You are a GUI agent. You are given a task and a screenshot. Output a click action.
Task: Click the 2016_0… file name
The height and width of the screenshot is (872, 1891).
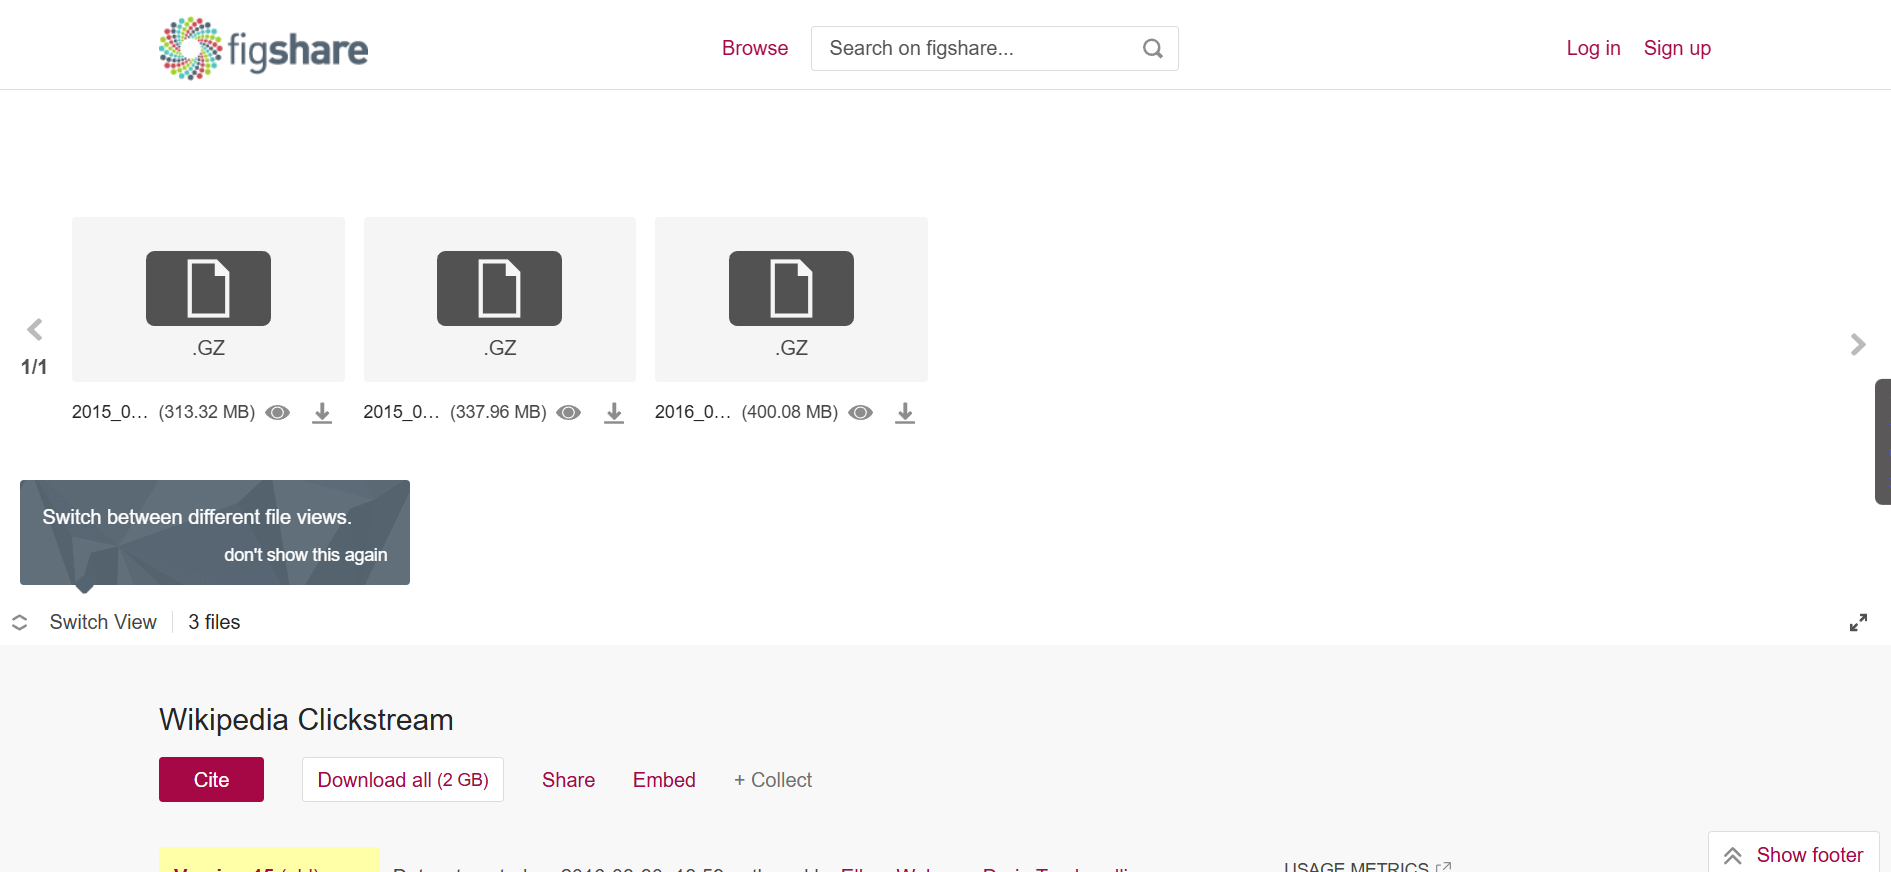click(x=693, y=412)
